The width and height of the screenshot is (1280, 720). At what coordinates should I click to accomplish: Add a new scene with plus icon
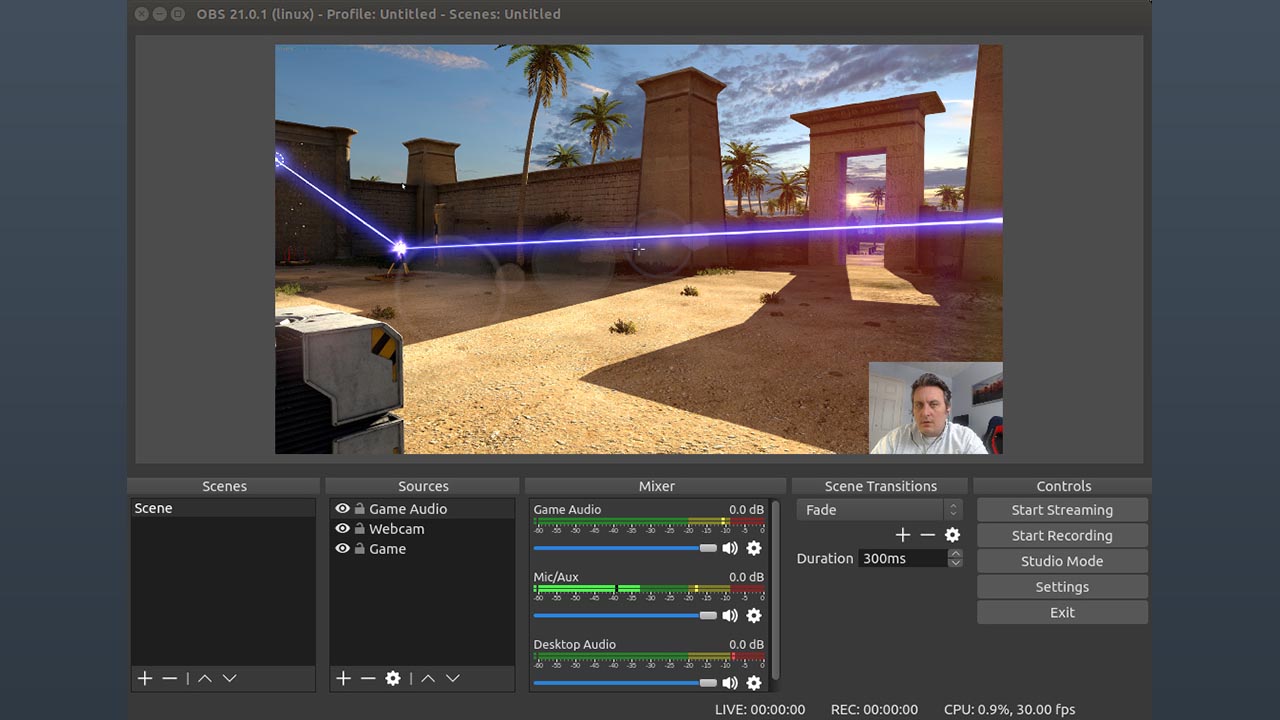tap(145, 678)
